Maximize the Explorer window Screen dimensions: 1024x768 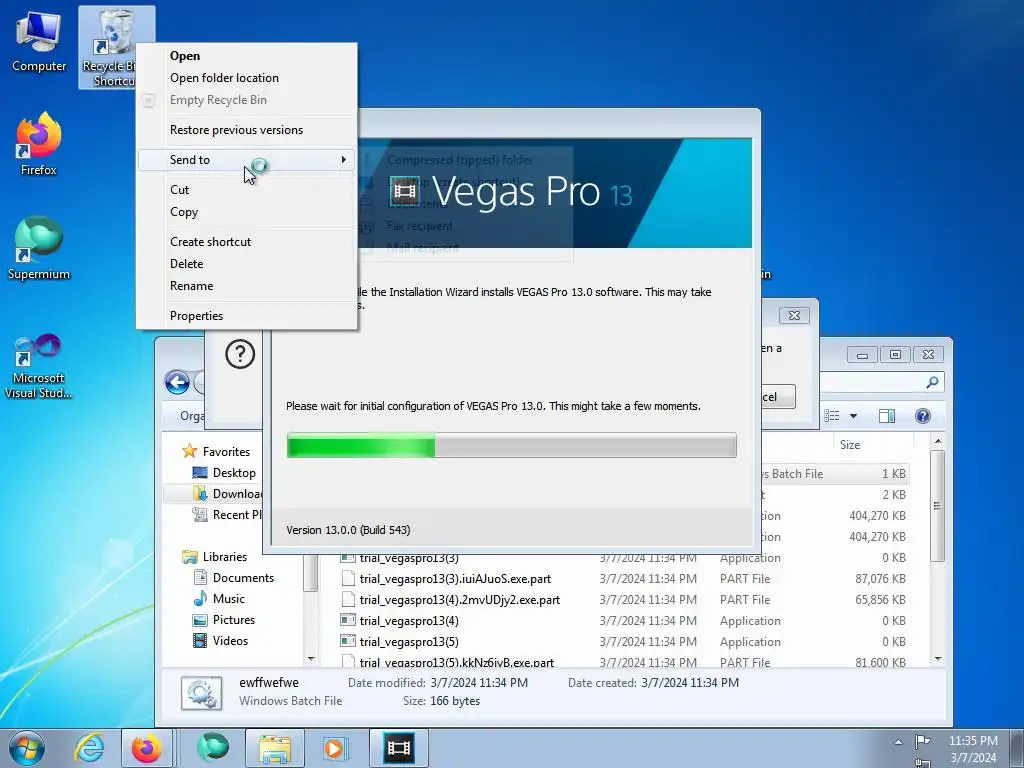tap(895, 355)
